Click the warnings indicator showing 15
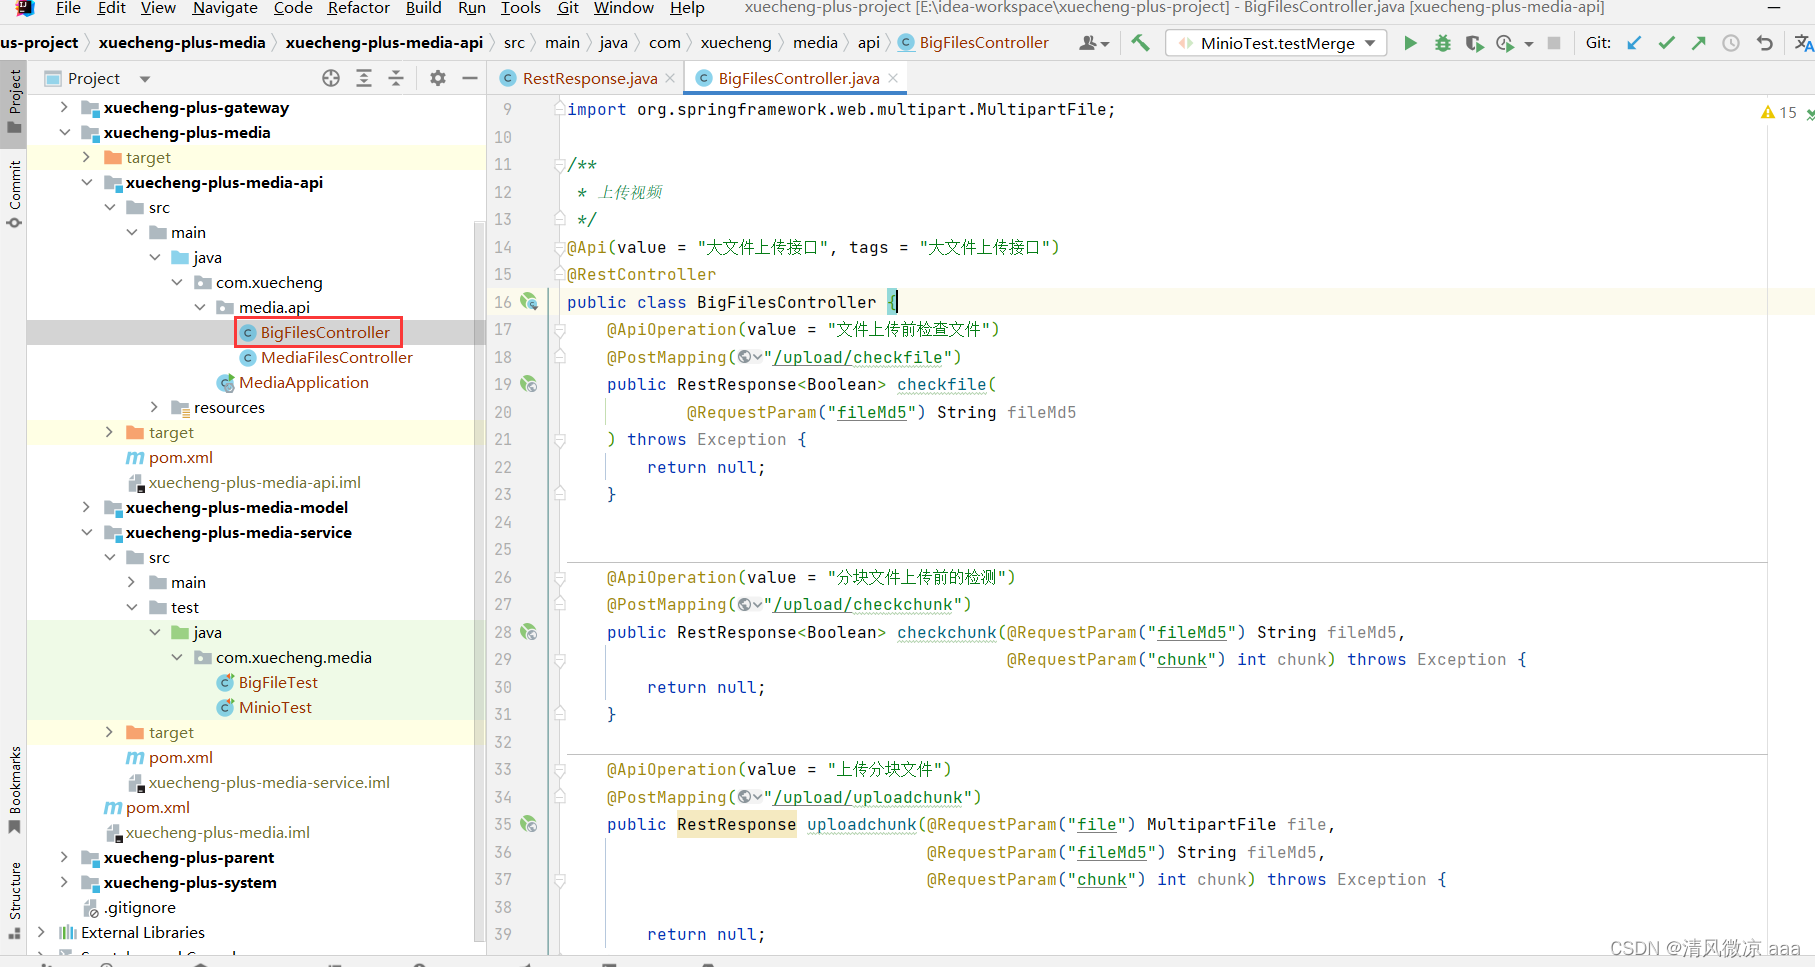The width and height of the screenshot is (1815, 967). click(x=1779, y=113)
